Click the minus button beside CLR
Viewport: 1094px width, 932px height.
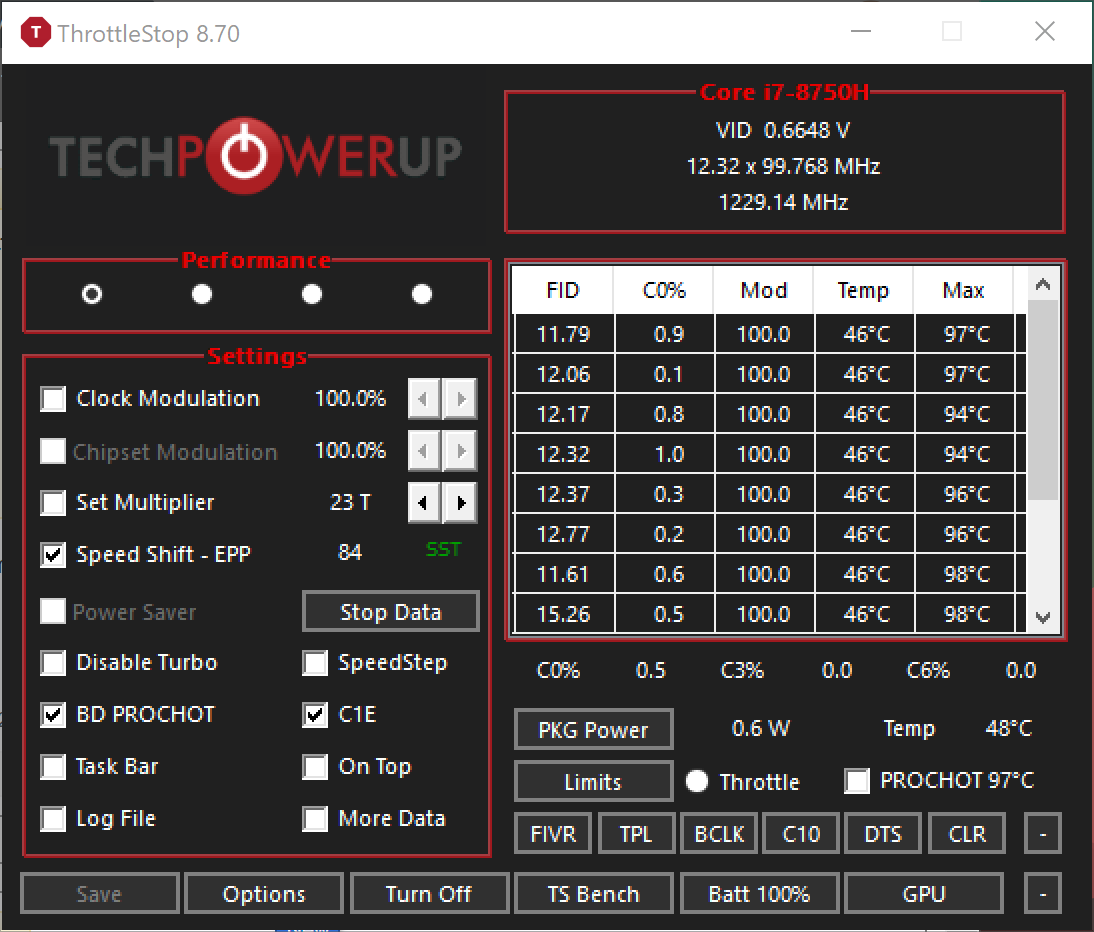pos(1042,834)
